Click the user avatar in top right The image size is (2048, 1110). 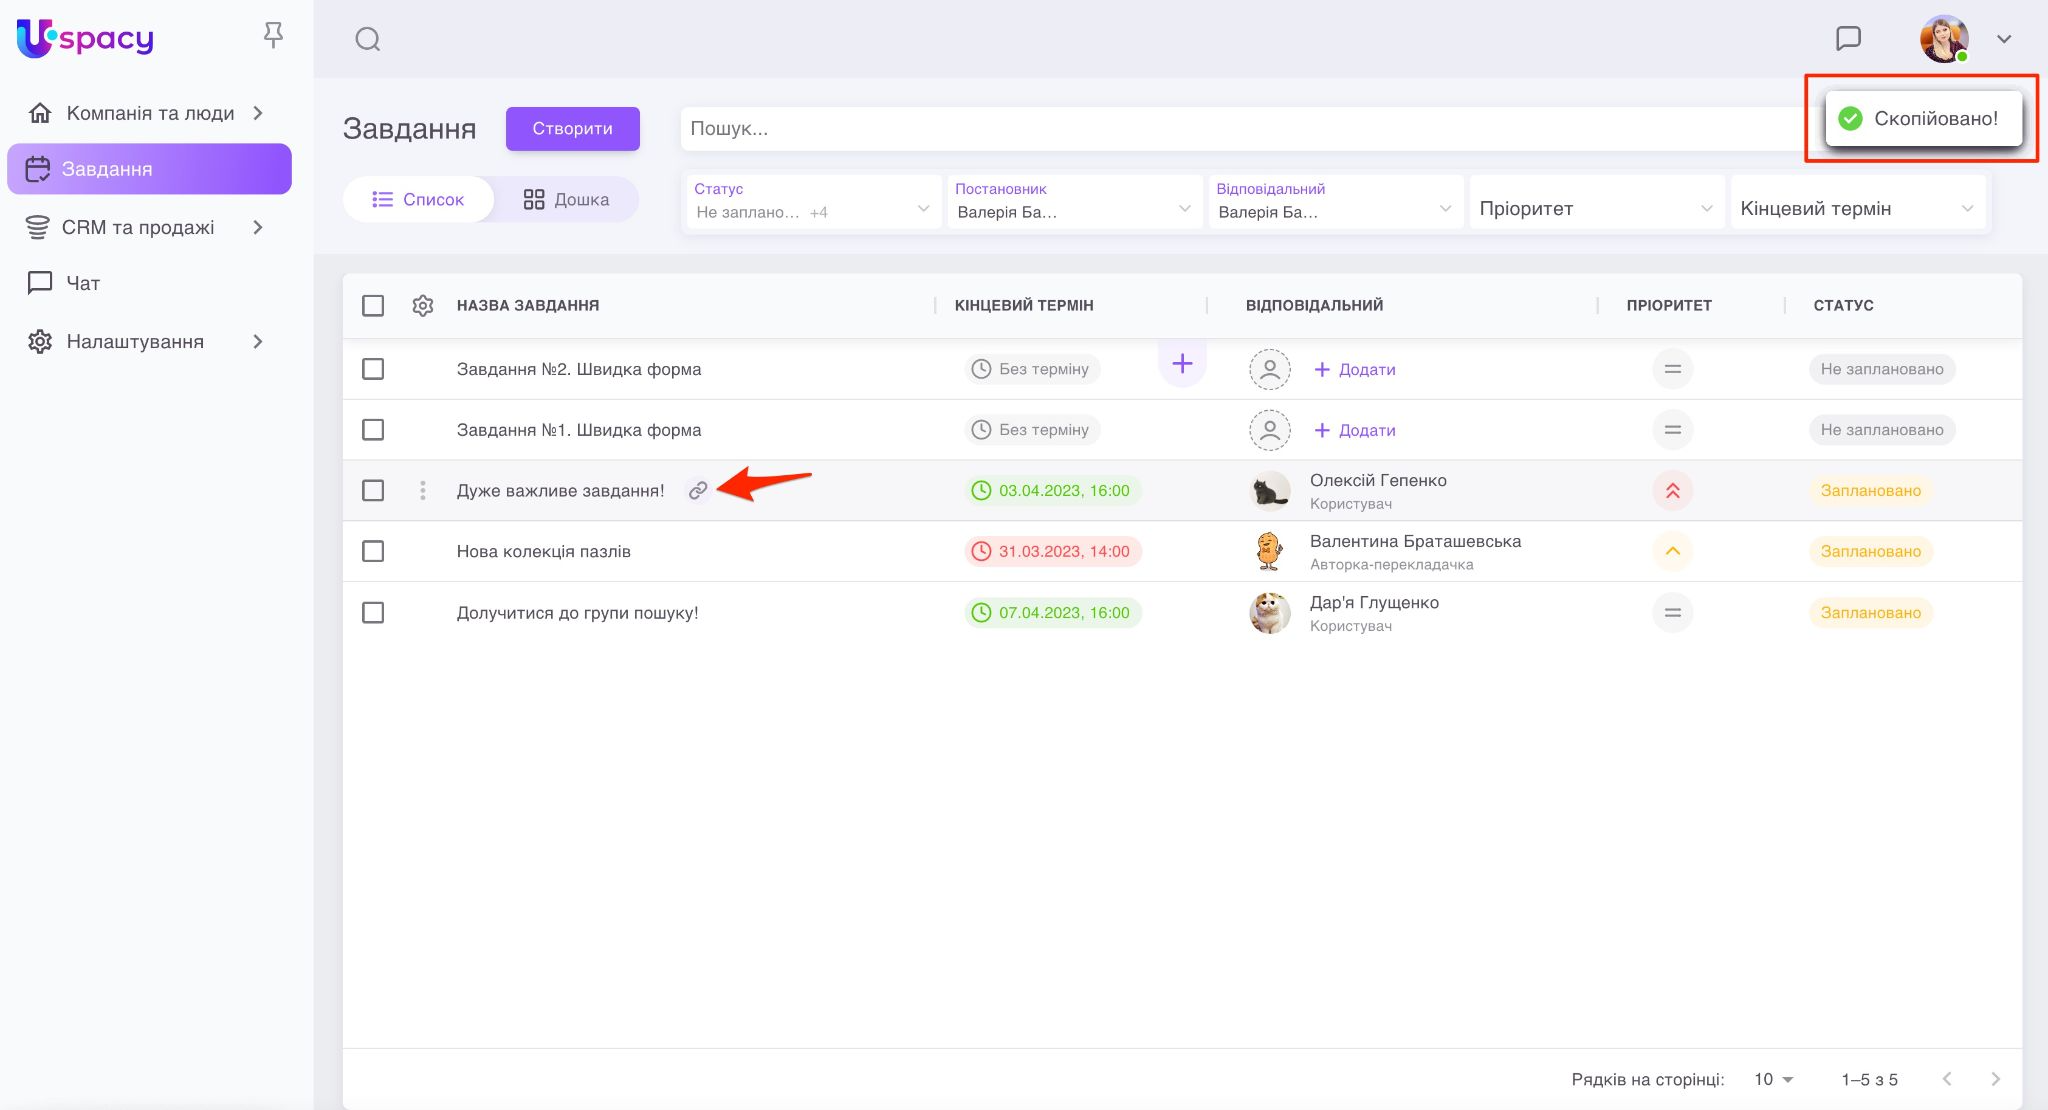click(x=1943, y=38)
